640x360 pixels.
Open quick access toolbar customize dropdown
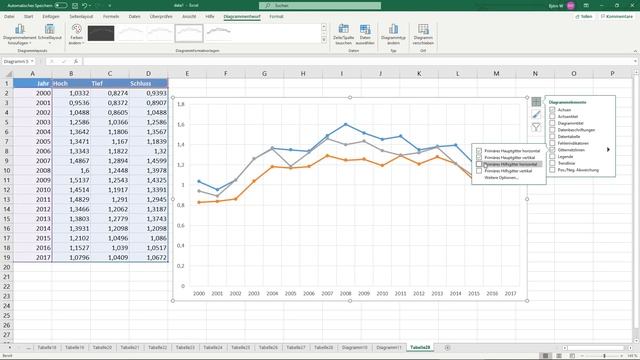point(109,6)
